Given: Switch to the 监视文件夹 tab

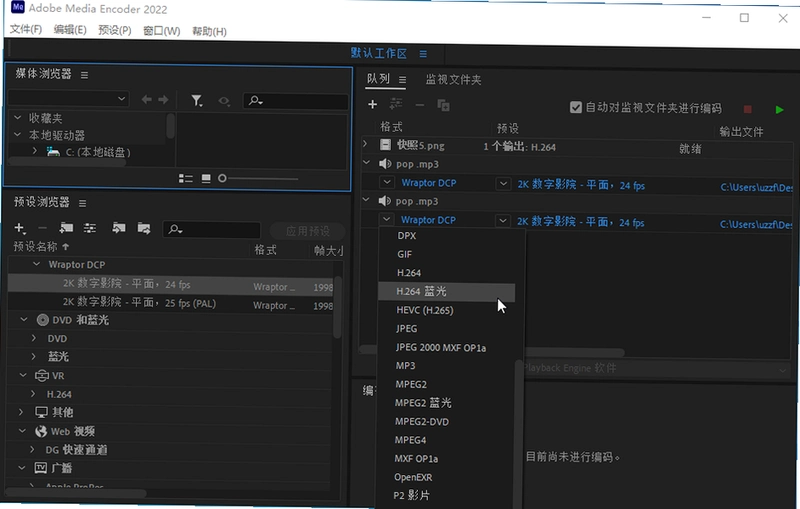Looking at the screenshot, I should tap(453, 80).
